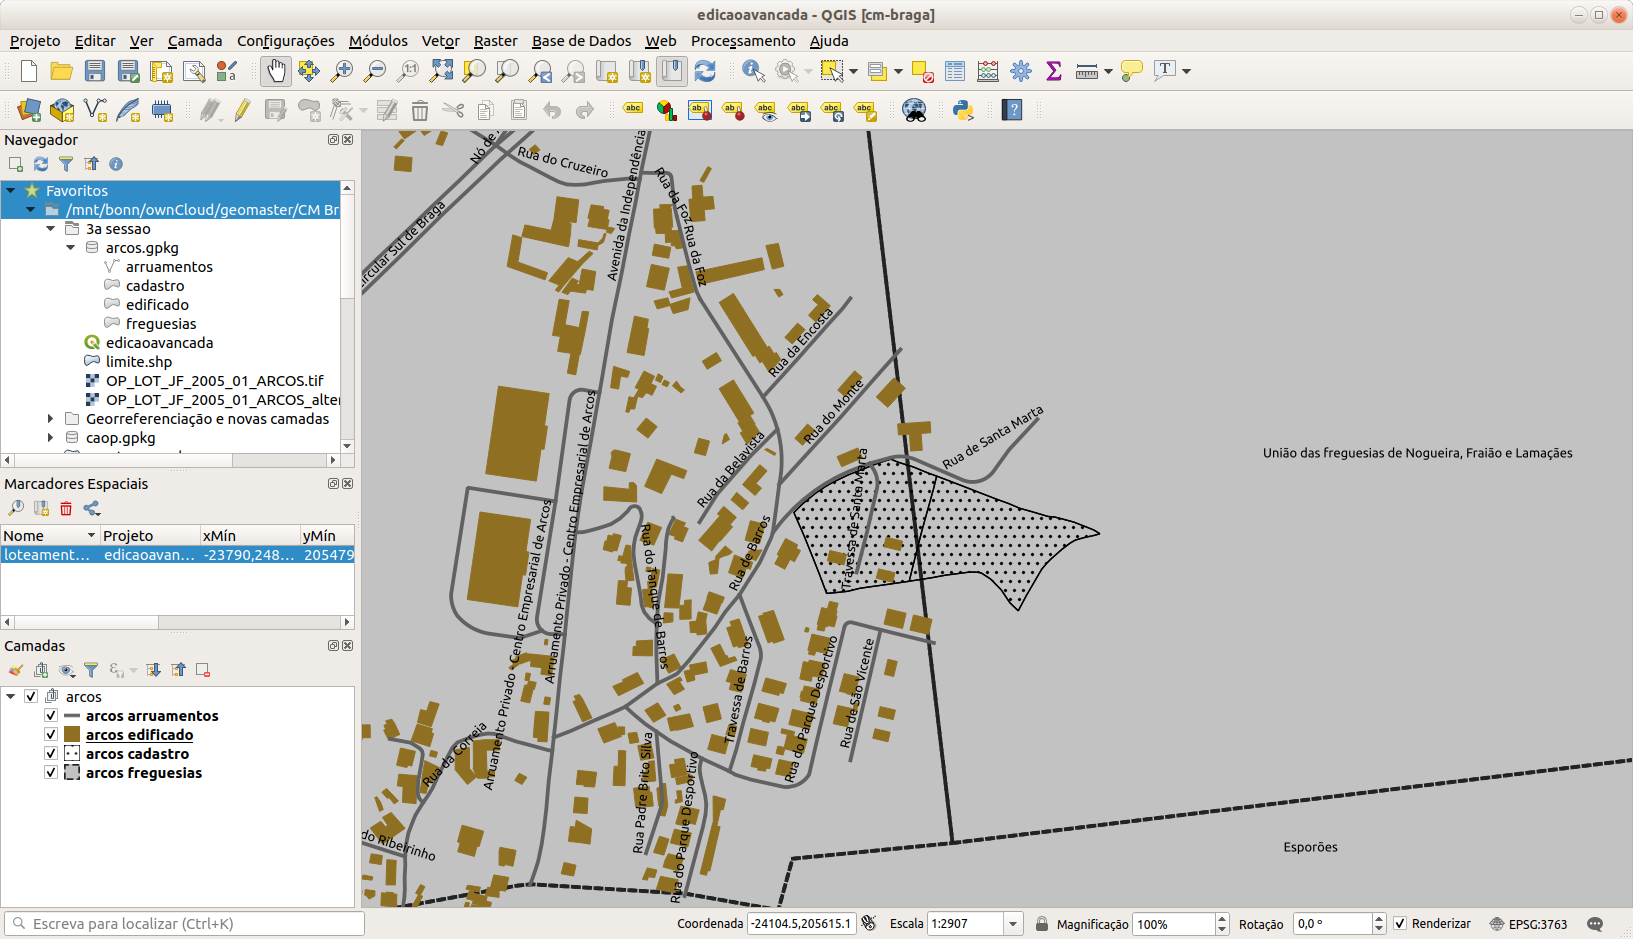Open the Vetor menu

(440, 41)
